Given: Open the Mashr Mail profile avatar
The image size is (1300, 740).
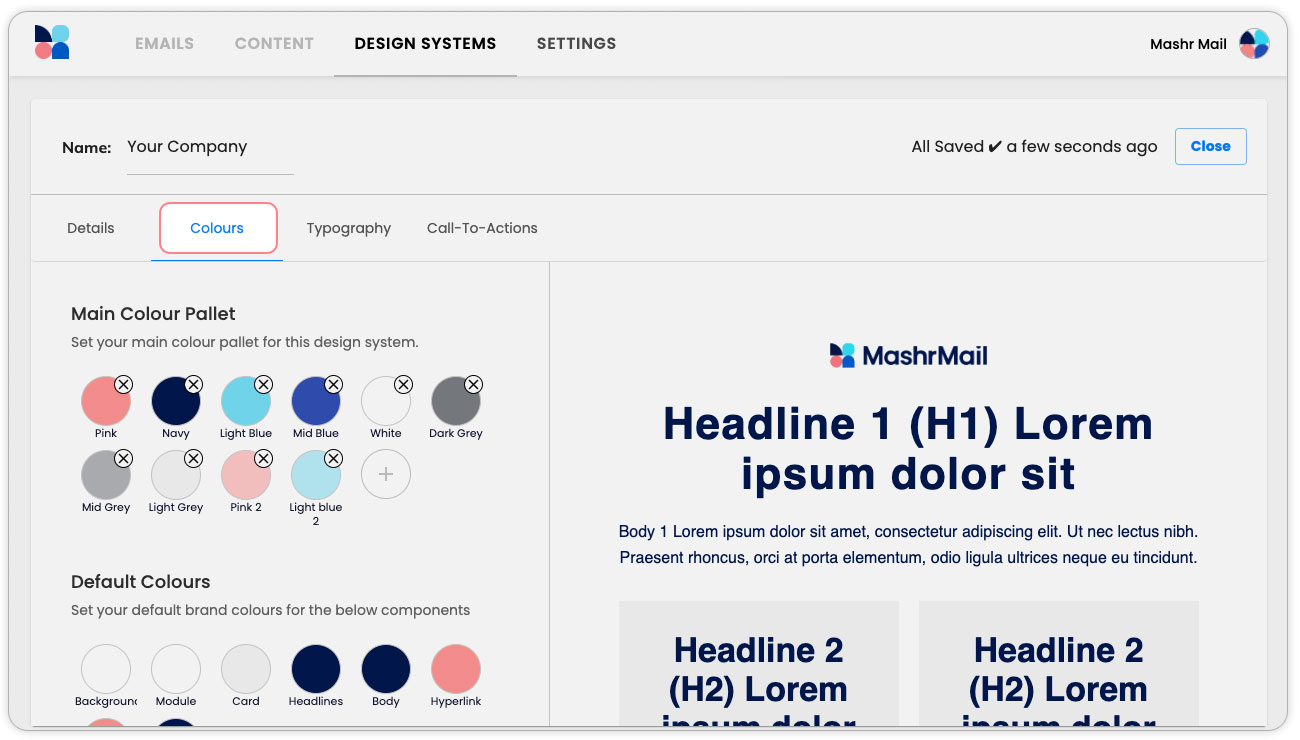Looking at the screenshot, I should (x=1253, y=44).
